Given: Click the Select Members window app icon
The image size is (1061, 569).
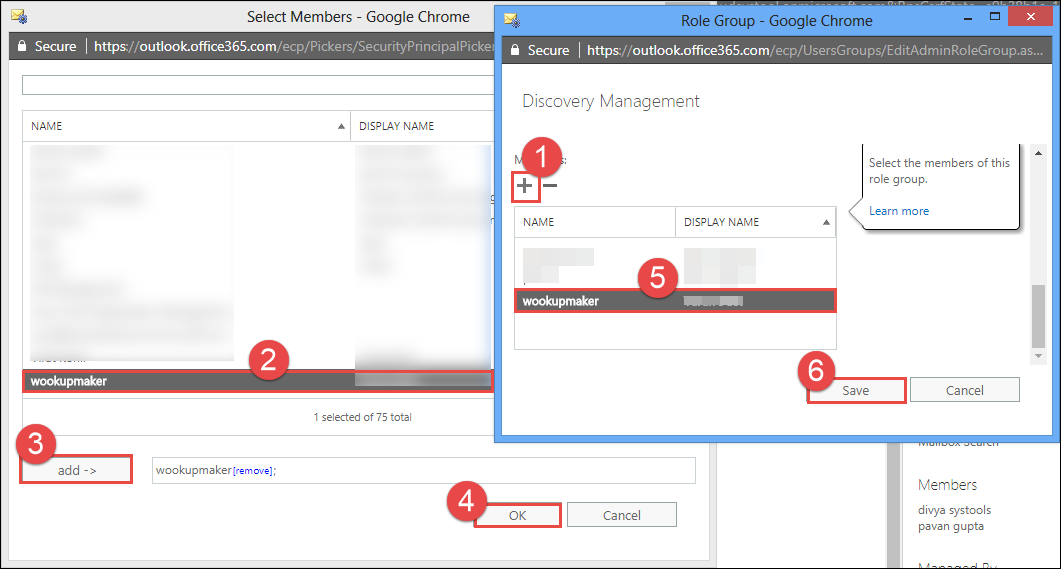Looking at the screenshot, I should point(19,16).
